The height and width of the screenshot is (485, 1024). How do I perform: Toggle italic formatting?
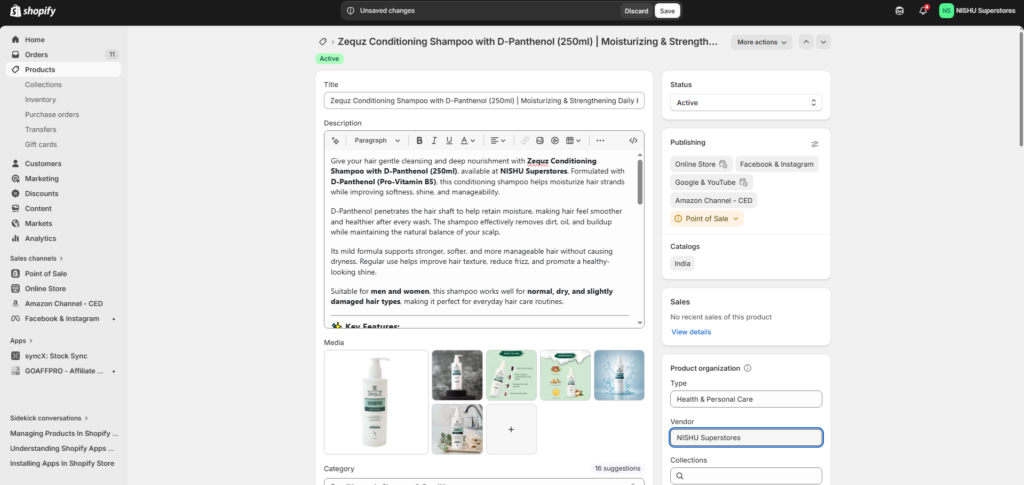[x=434, y=140]
